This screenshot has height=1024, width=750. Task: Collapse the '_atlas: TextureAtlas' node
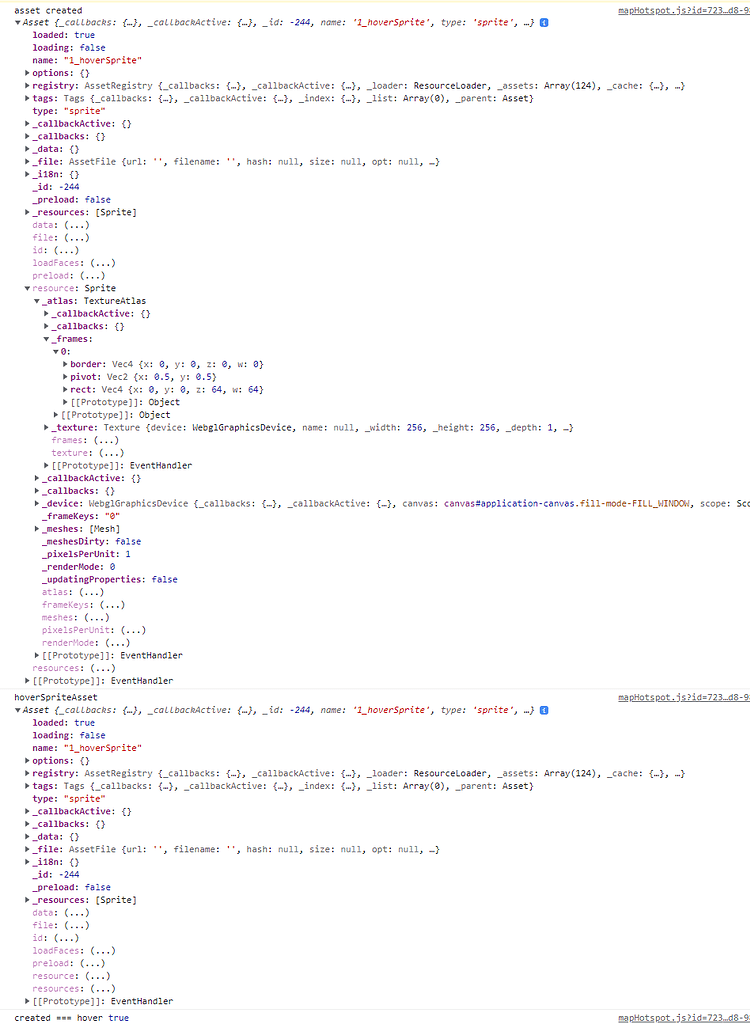pyautogui.click(x=37, y=301)
